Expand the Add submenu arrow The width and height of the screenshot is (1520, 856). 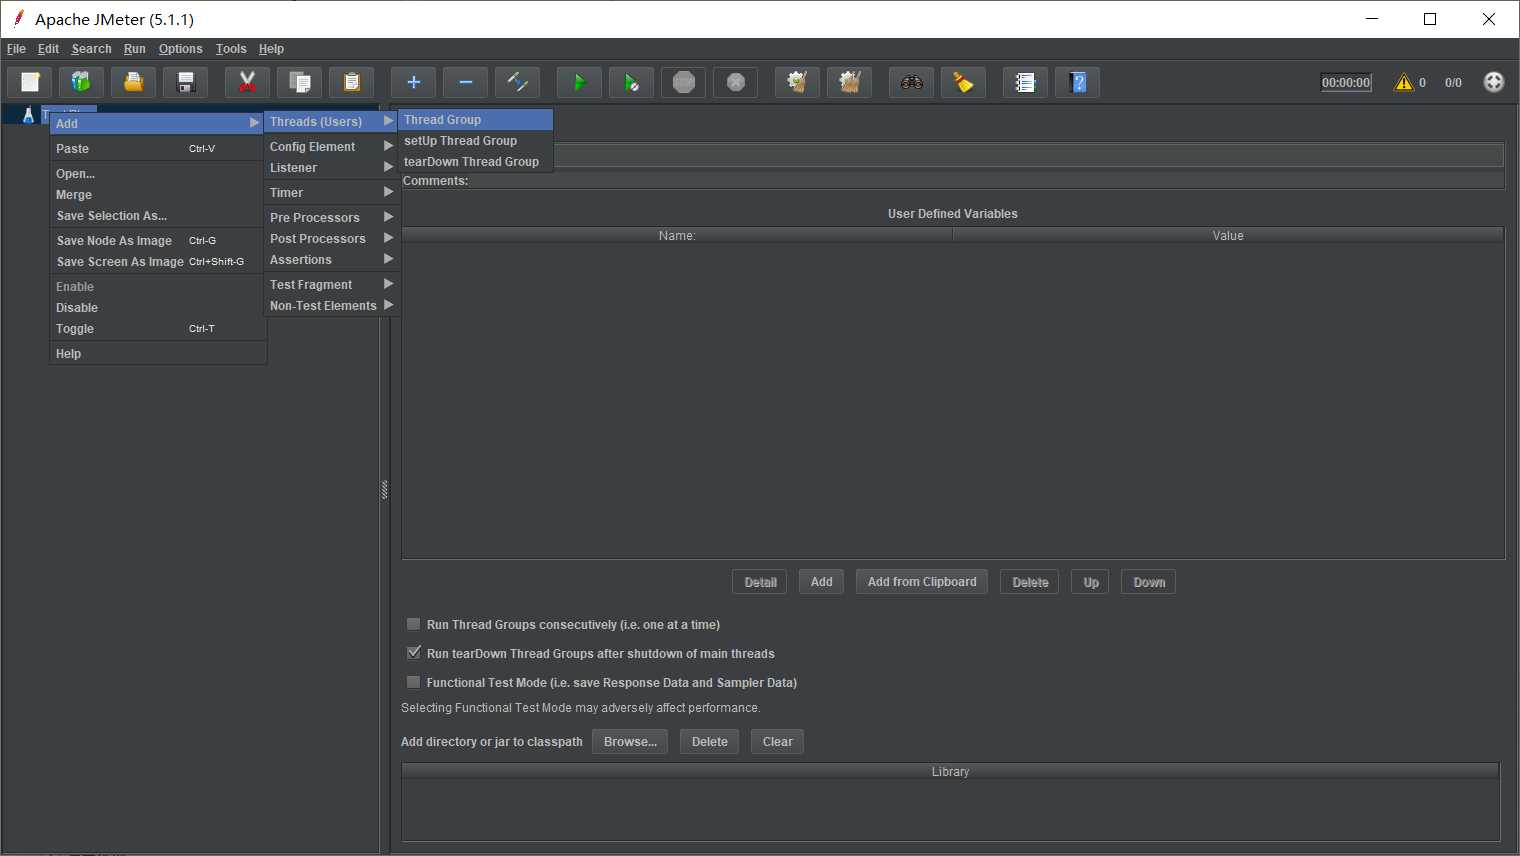pos(254,123)
